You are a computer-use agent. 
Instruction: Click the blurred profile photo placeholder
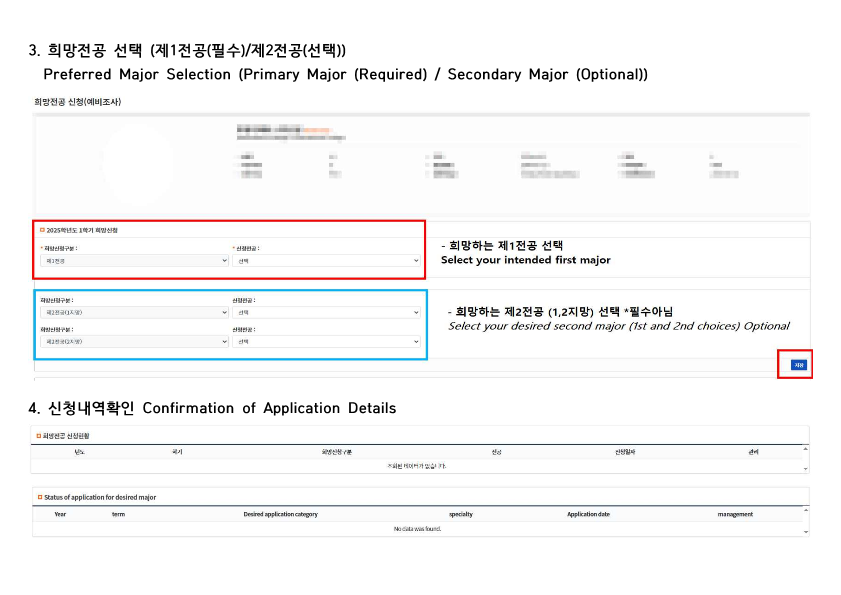(x=140, y=160)
